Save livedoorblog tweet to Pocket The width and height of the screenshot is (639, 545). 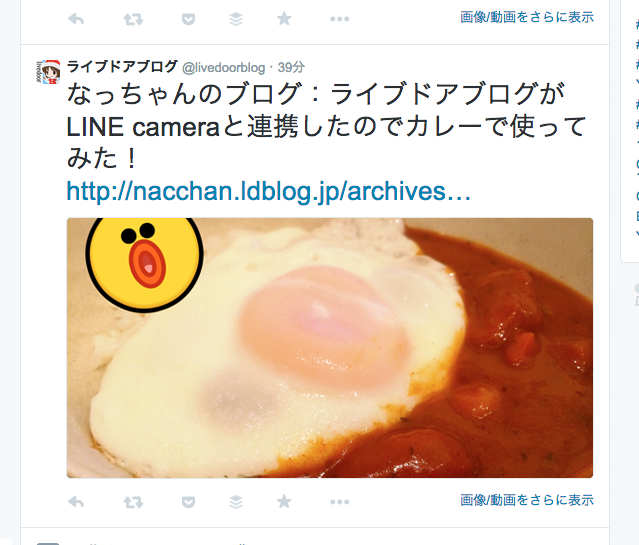188,502
